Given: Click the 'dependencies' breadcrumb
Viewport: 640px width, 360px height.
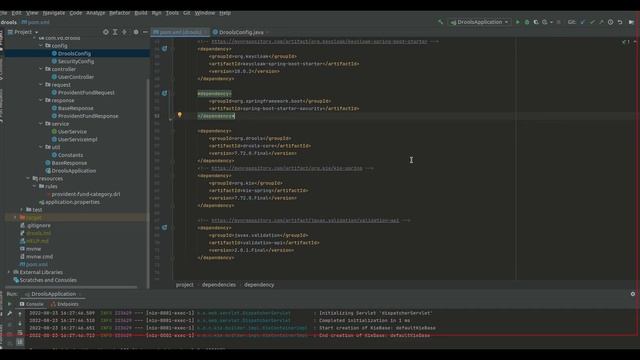Looking at the screenshot, I should click(219, 285).
